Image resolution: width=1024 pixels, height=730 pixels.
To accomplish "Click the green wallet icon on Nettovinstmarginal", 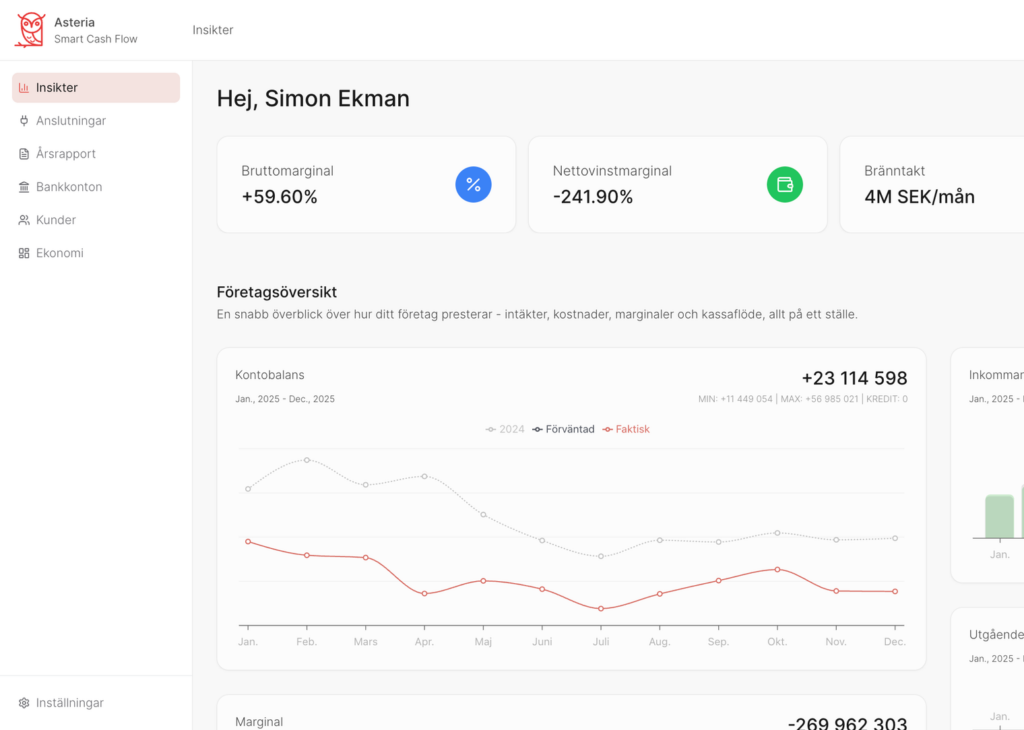I will pyautogui.click(x=785, y=185).
